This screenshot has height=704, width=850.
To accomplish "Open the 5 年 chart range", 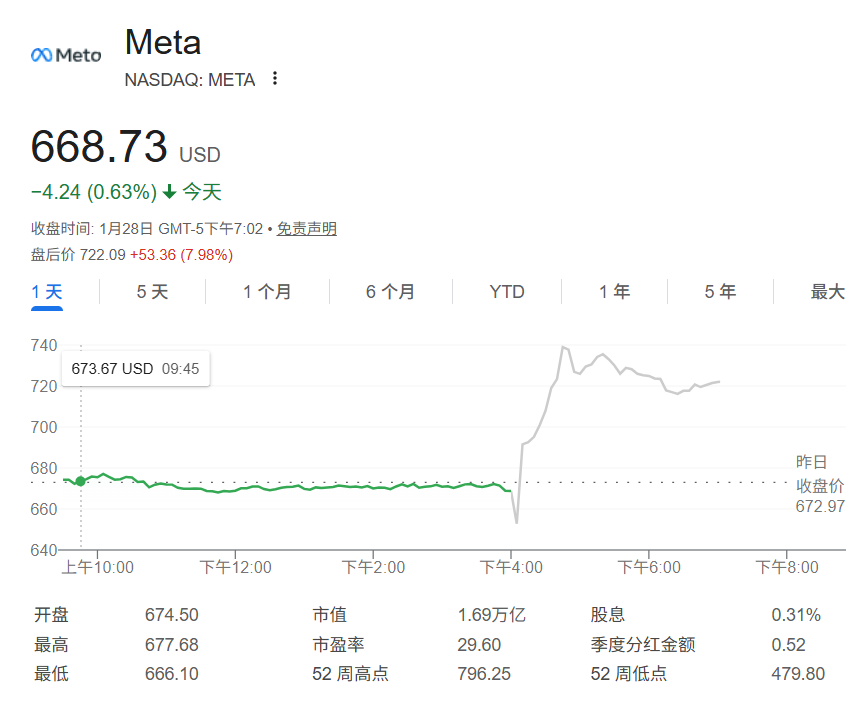I will pos(720,292).
